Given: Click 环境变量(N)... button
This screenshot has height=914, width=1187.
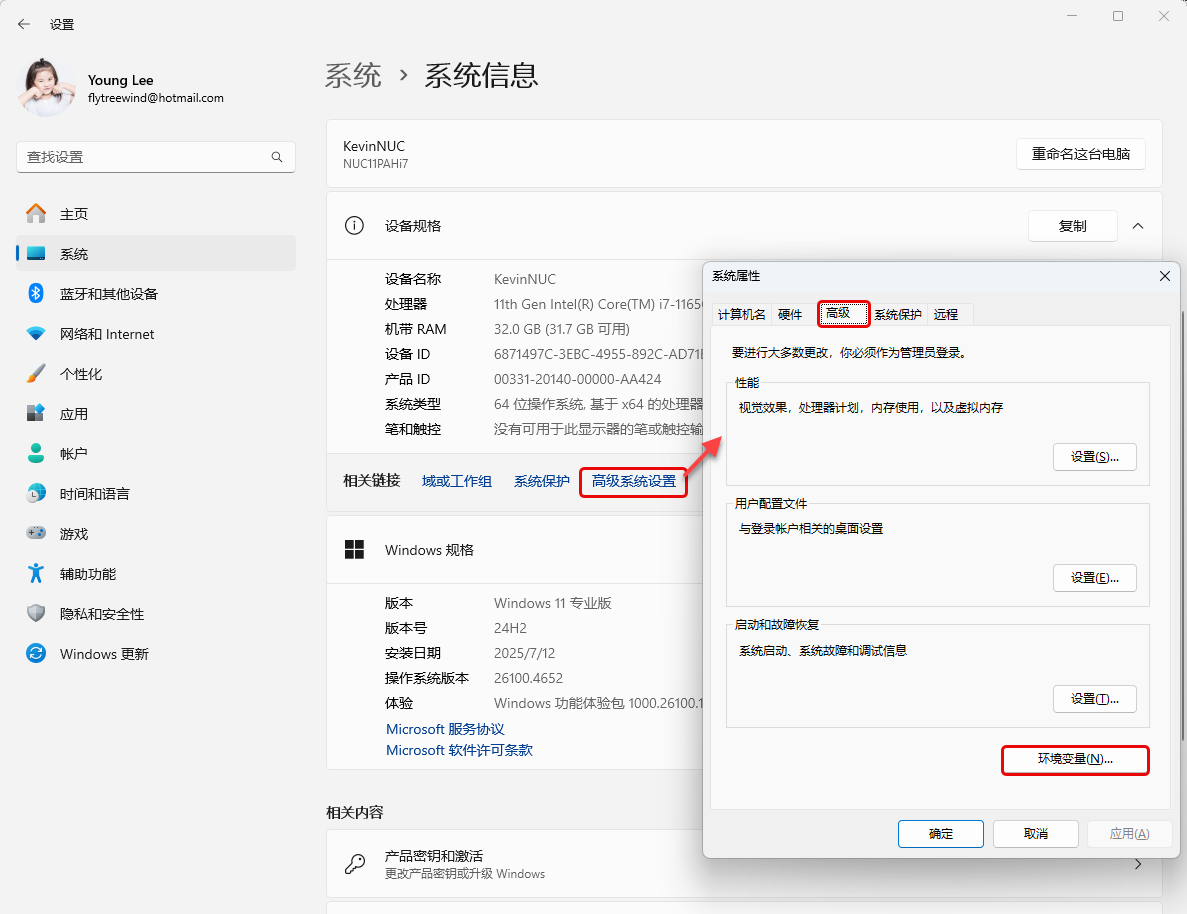Looking at the screenshot, I should [1075, 759].
